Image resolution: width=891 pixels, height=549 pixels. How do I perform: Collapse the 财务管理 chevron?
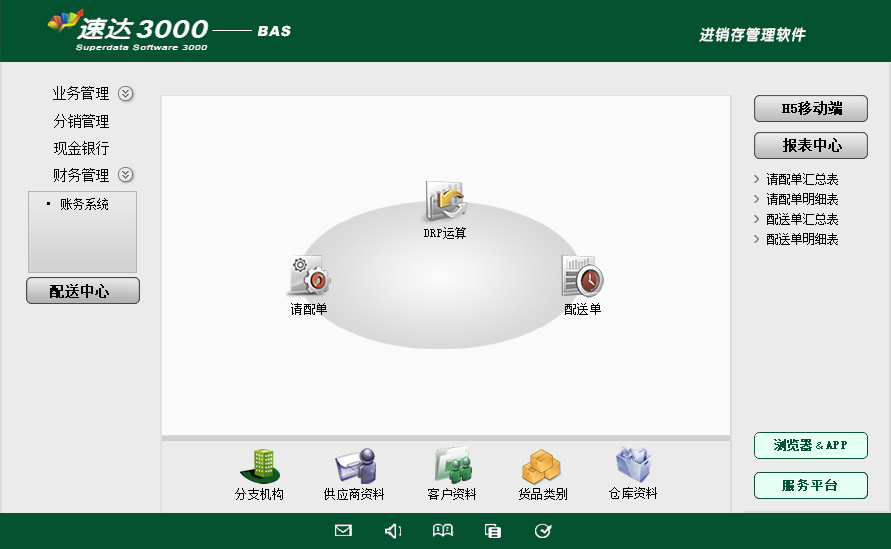pyautogui.click(x=126, y=175)
